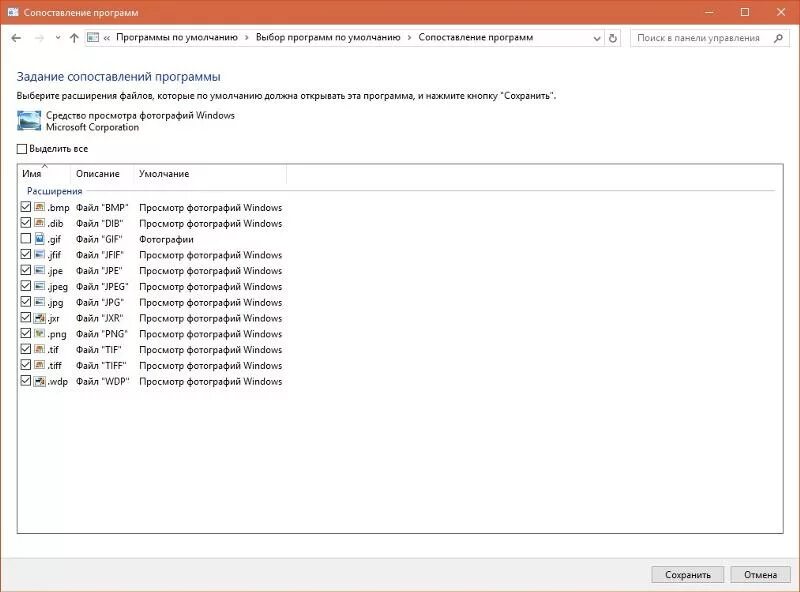The image size is (800, 592).
Task: Select the 'Файл "WDP"' description cell
Action: pyautogui.click(x=103, y=381)
